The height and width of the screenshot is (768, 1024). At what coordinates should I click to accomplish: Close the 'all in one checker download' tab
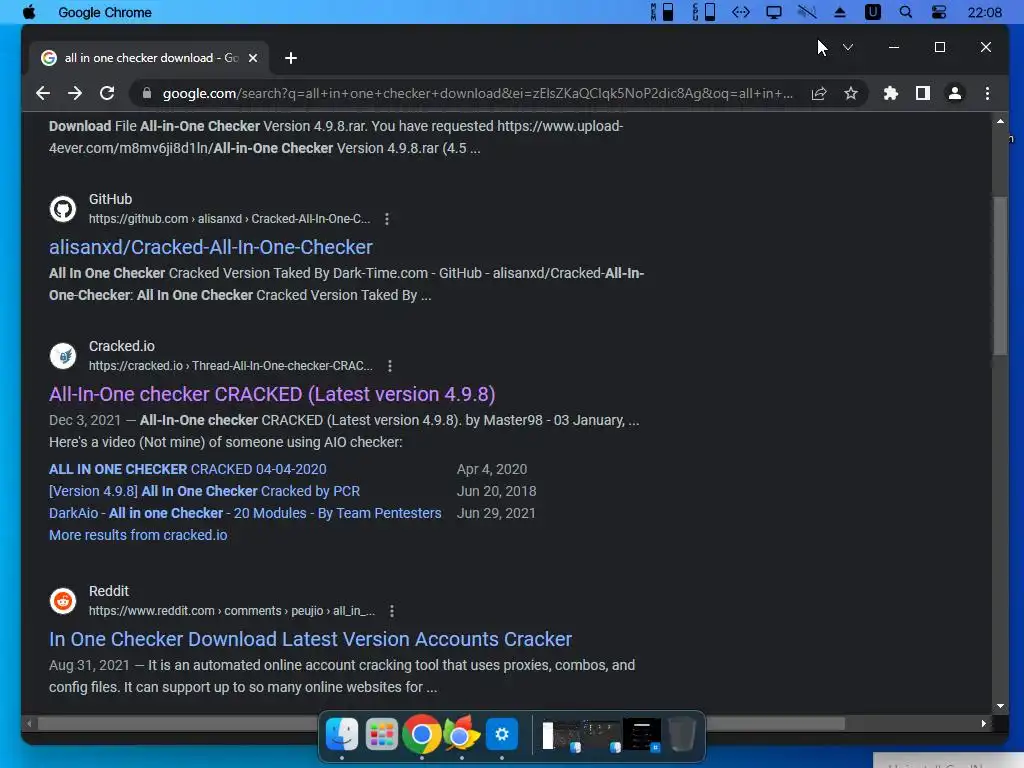coord(253,58)
